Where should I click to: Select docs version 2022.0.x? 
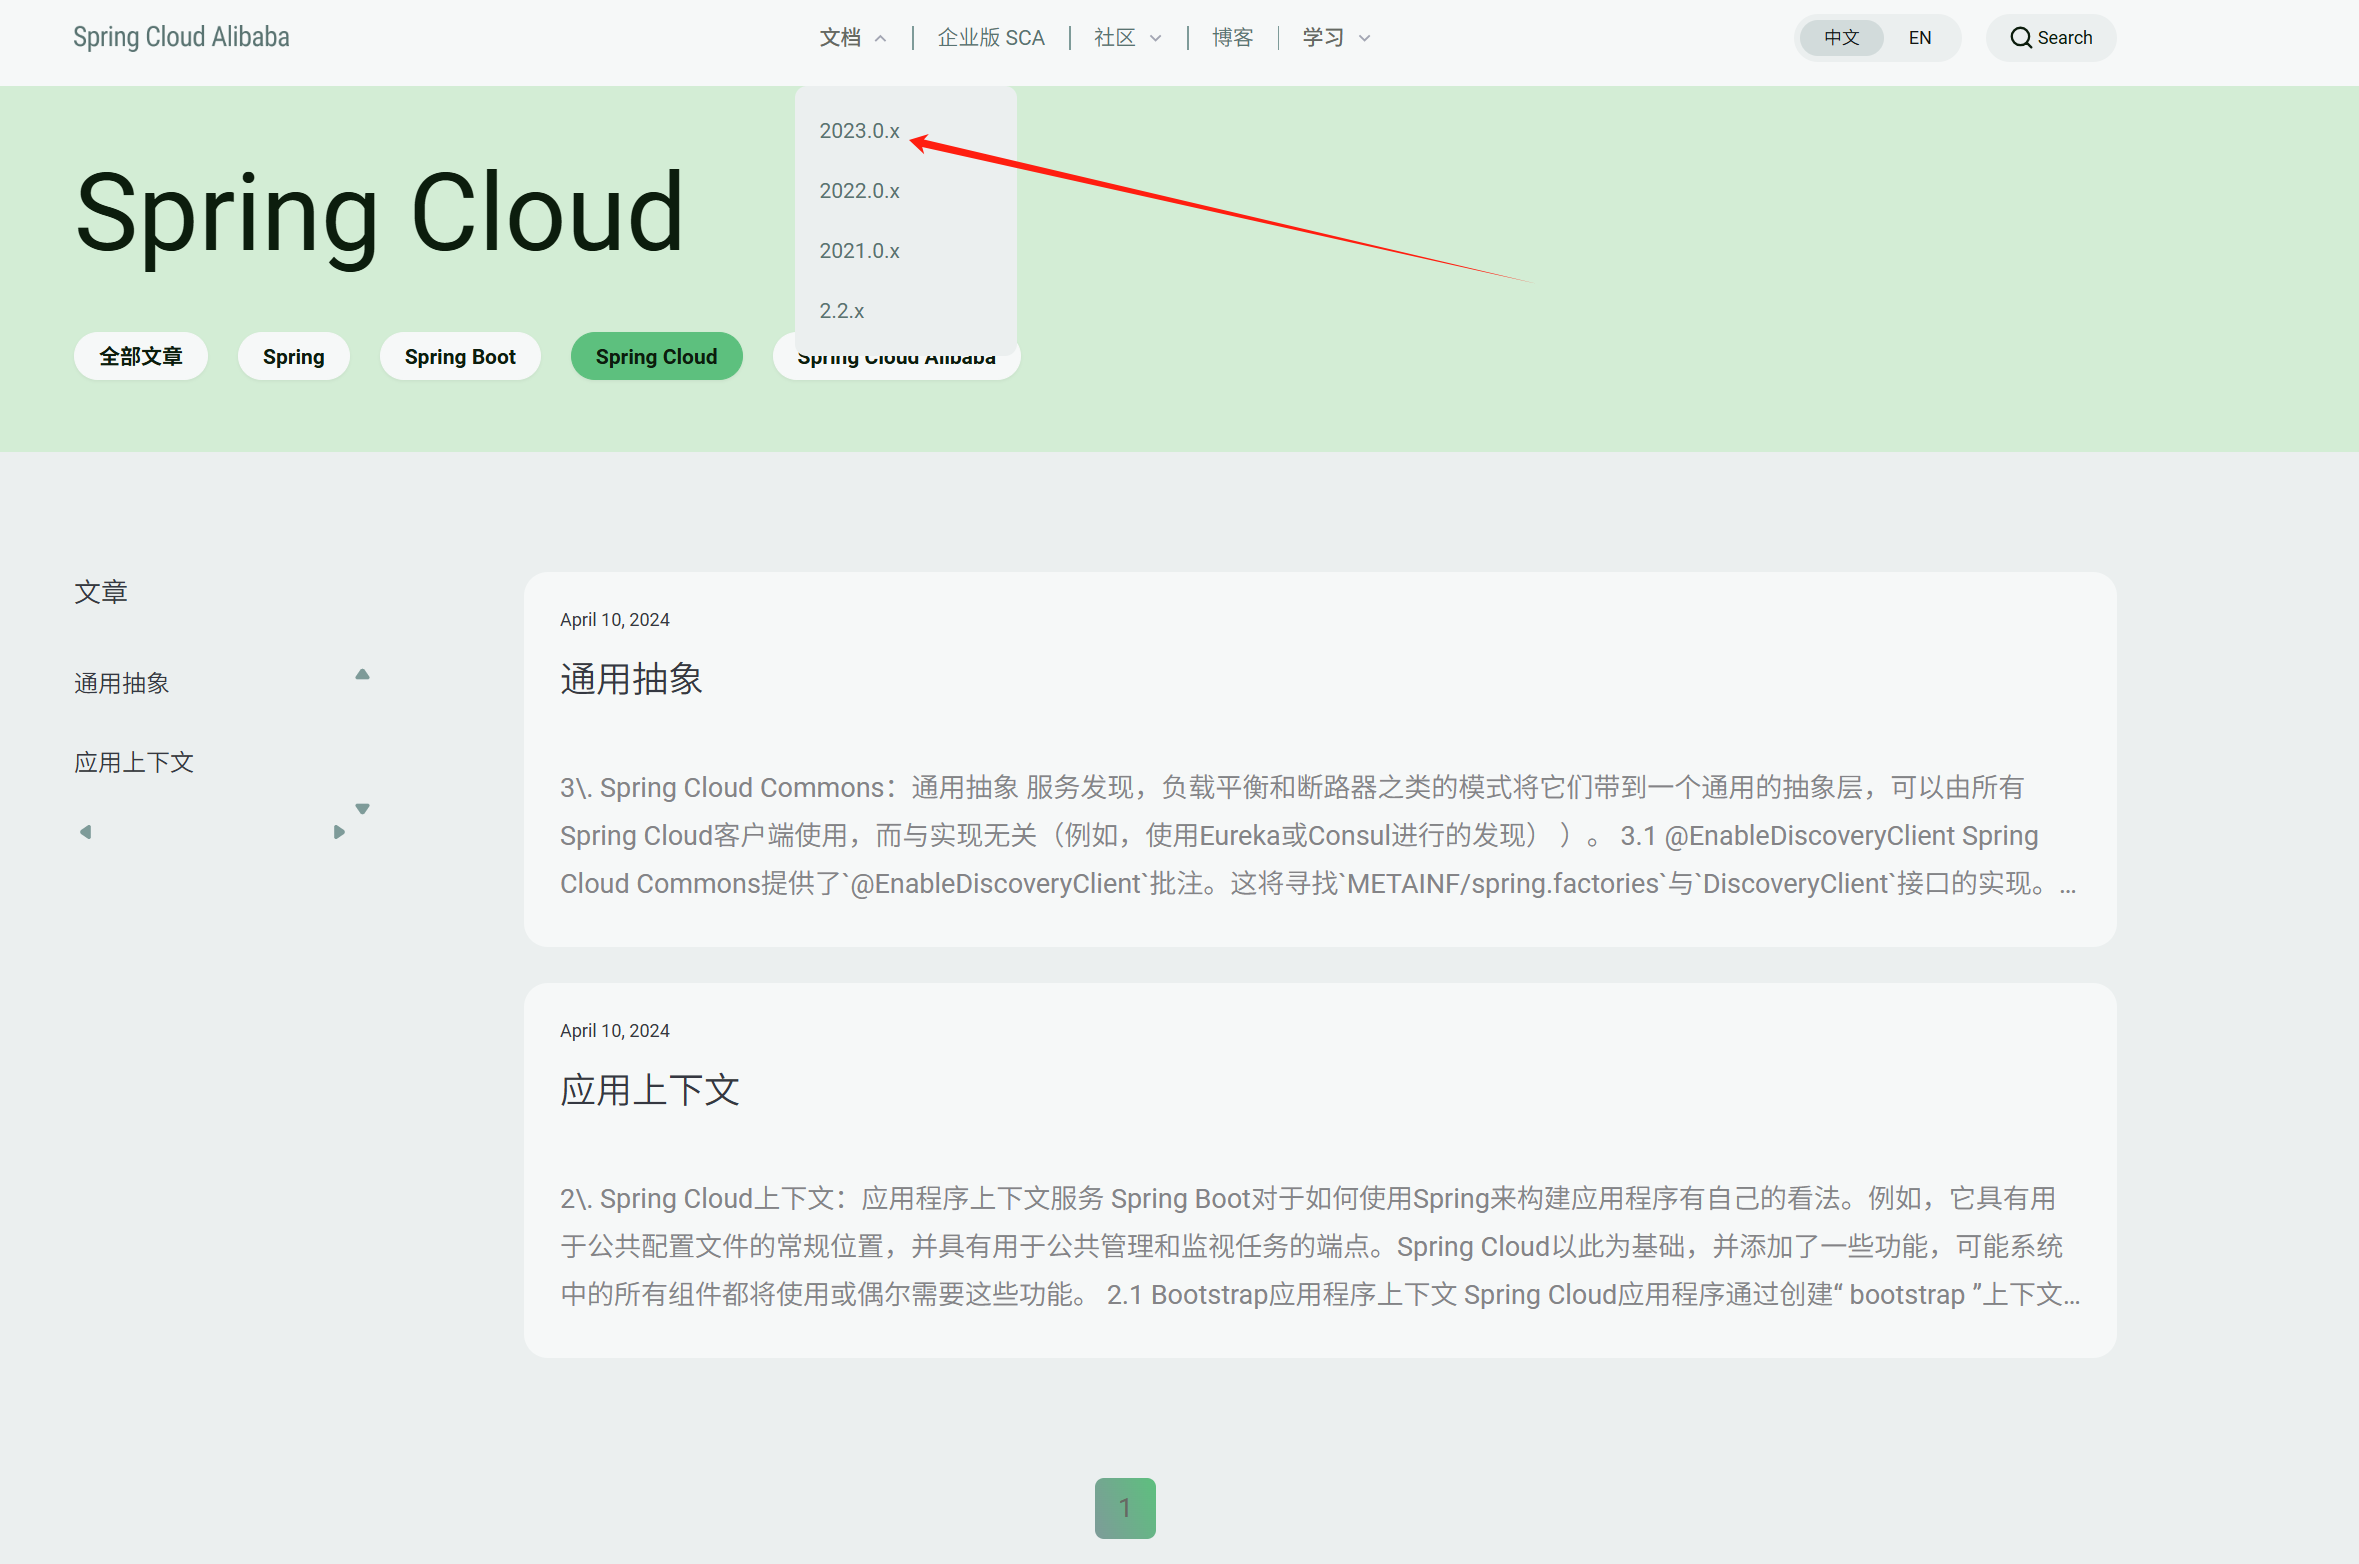(x=859, y=191)
